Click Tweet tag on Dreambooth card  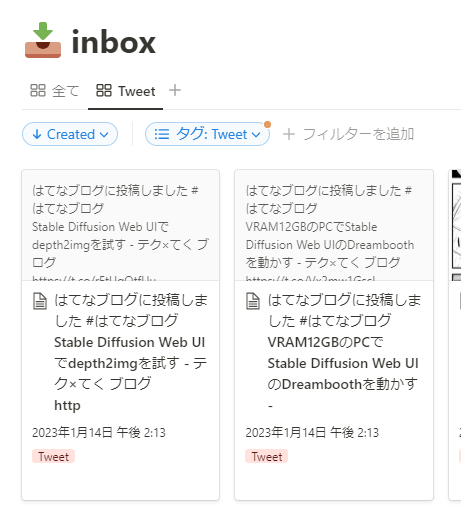pos(267,456)
